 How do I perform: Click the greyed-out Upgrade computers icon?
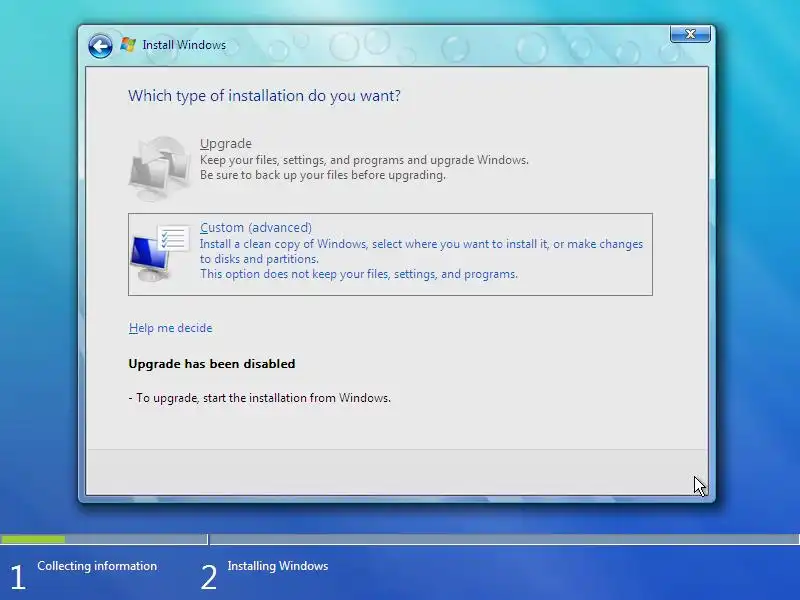point(159,168)
